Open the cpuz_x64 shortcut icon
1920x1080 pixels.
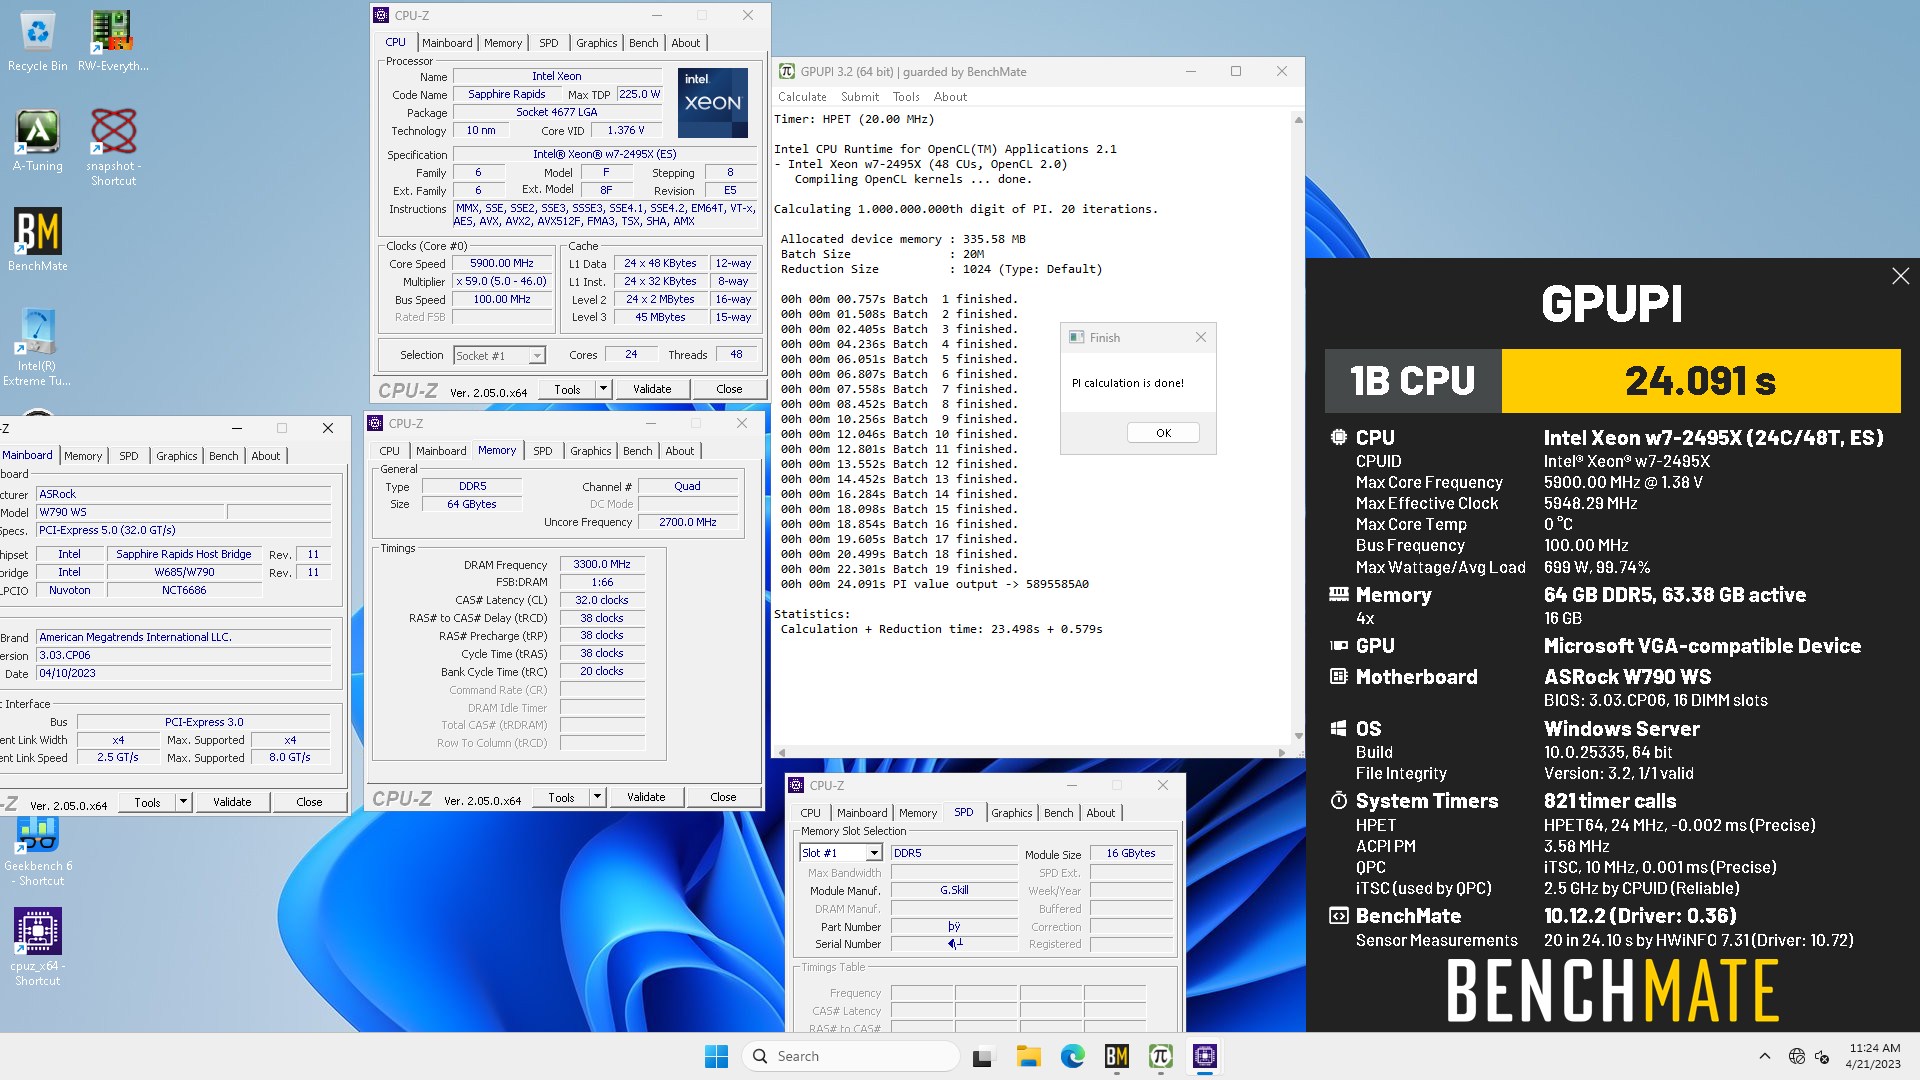pyautogui.click(x=38, y=947)
